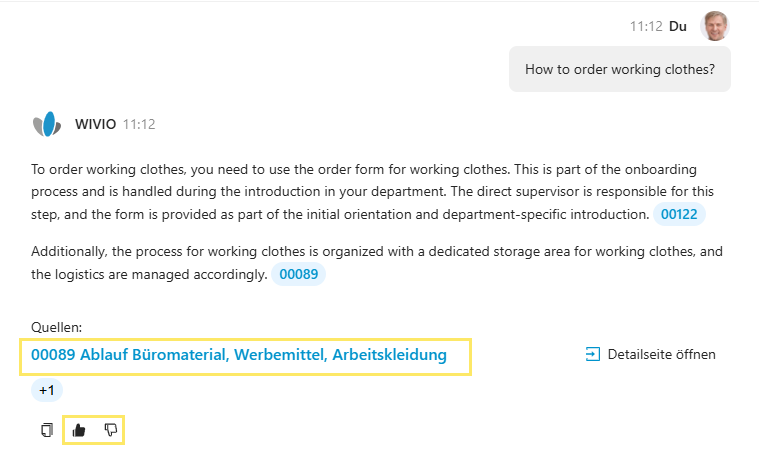Expand the +1 additional sources badge

46,390
